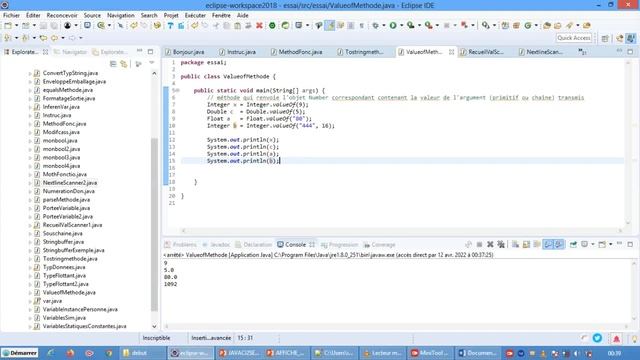Toggle Show Whitespace Characters pilcrow icon

[362, 25]
